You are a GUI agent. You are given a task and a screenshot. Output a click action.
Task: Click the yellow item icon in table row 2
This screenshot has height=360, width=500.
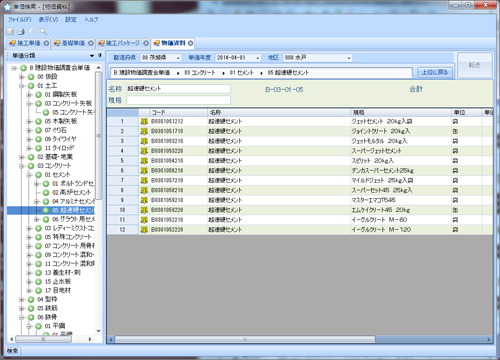[144, 131]
